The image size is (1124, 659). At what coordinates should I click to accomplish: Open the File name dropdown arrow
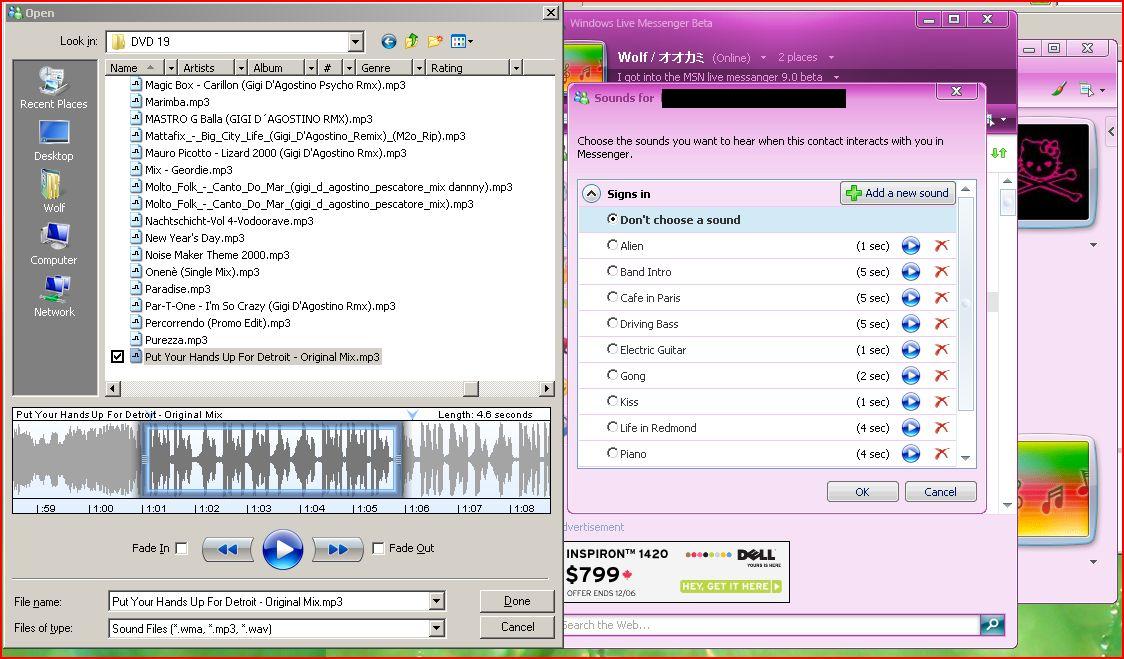[x=437, y=602]
